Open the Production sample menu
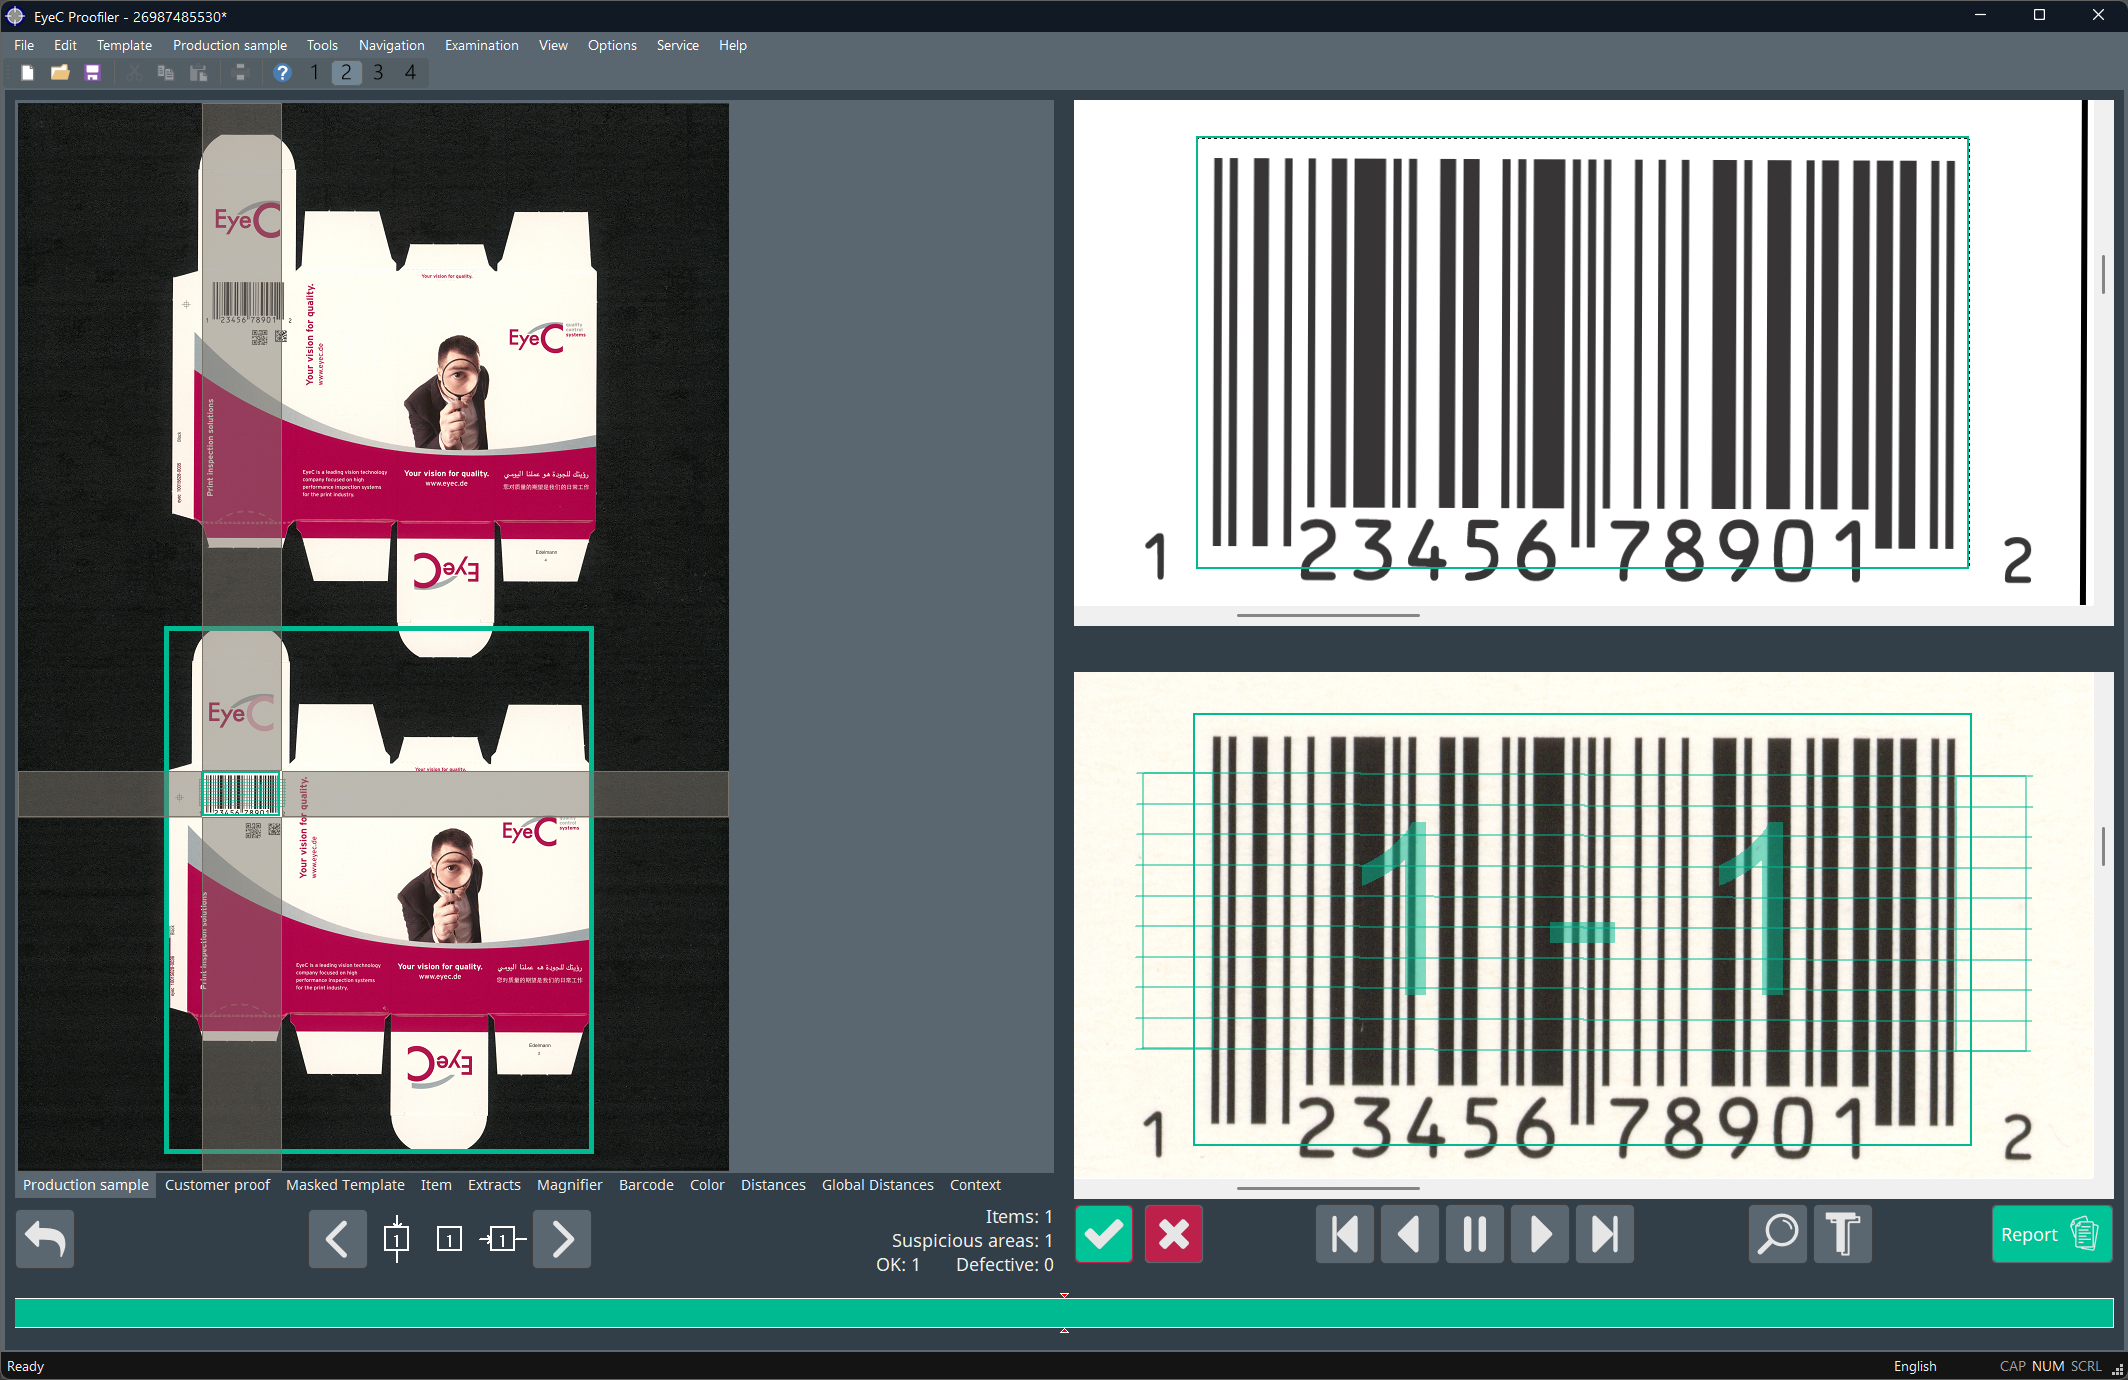 (230, 45)
